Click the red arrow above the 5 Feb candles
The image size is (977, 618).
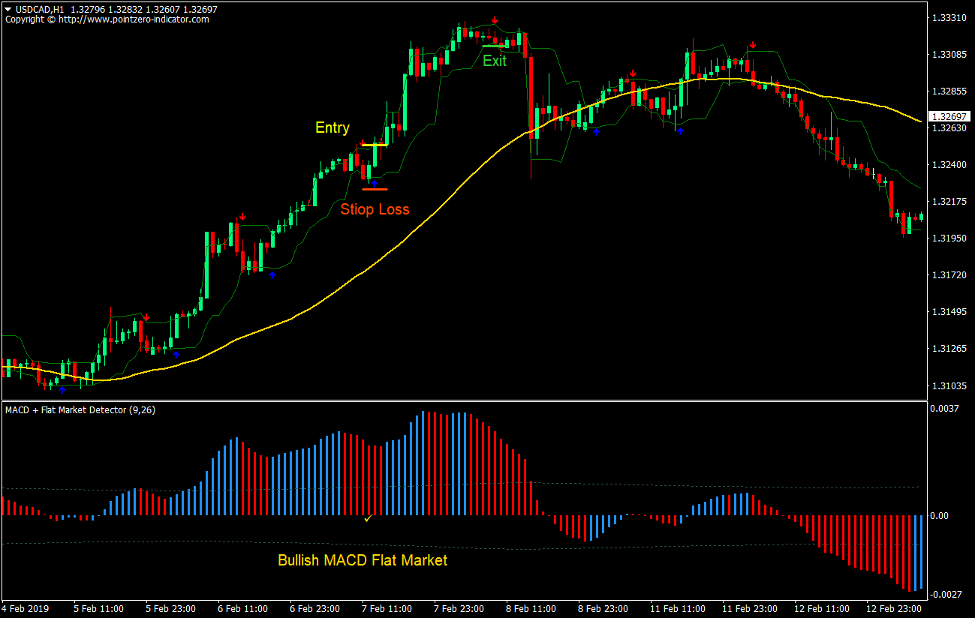coord(147,316)
